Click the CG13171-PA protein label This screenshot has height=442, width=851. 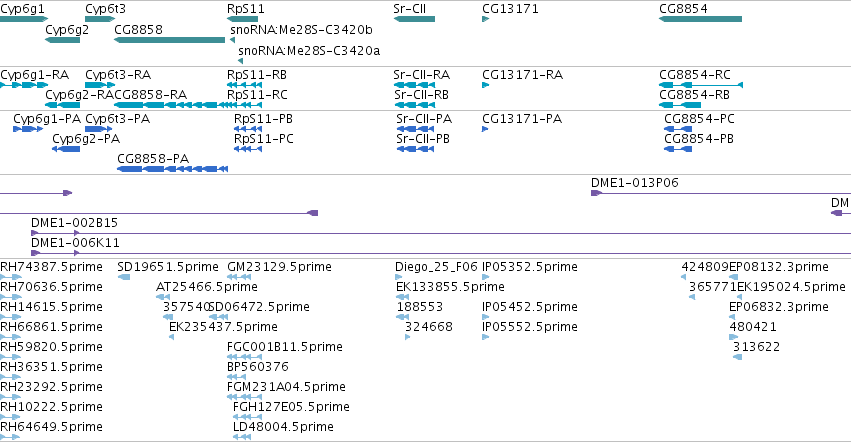[x=522, y=118]
